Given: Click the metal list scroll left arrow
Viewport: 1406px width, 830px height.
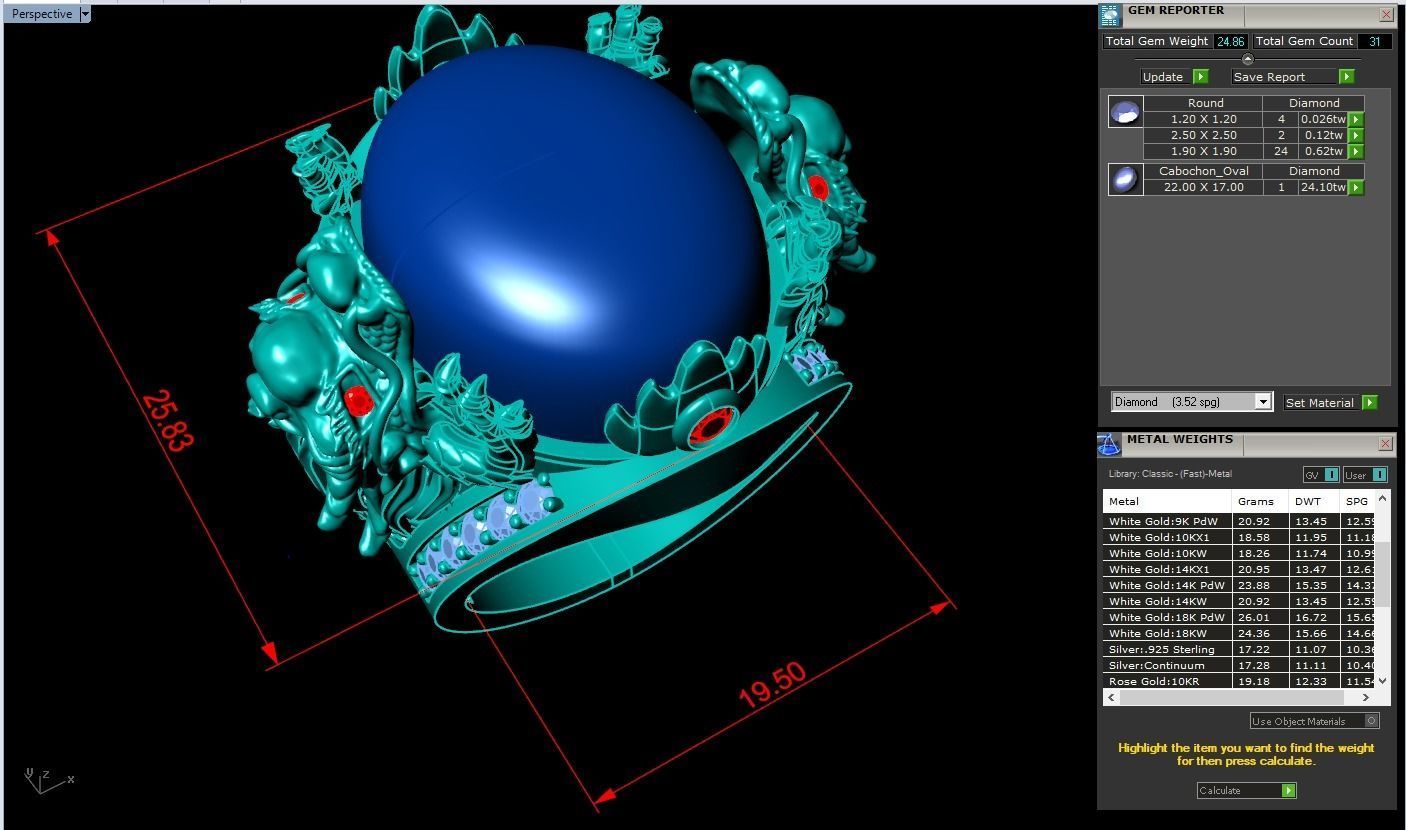Looking at the screenshot, I should pyautogui.click(x=1110, y=697).
